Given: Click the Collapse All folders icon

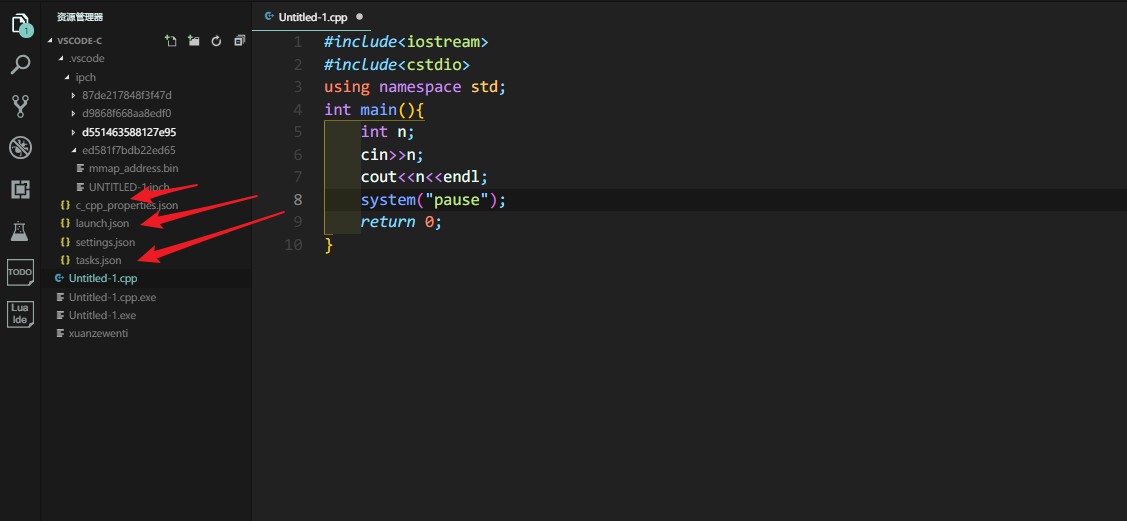Looking at the screenshot, I should coord(239,41).
